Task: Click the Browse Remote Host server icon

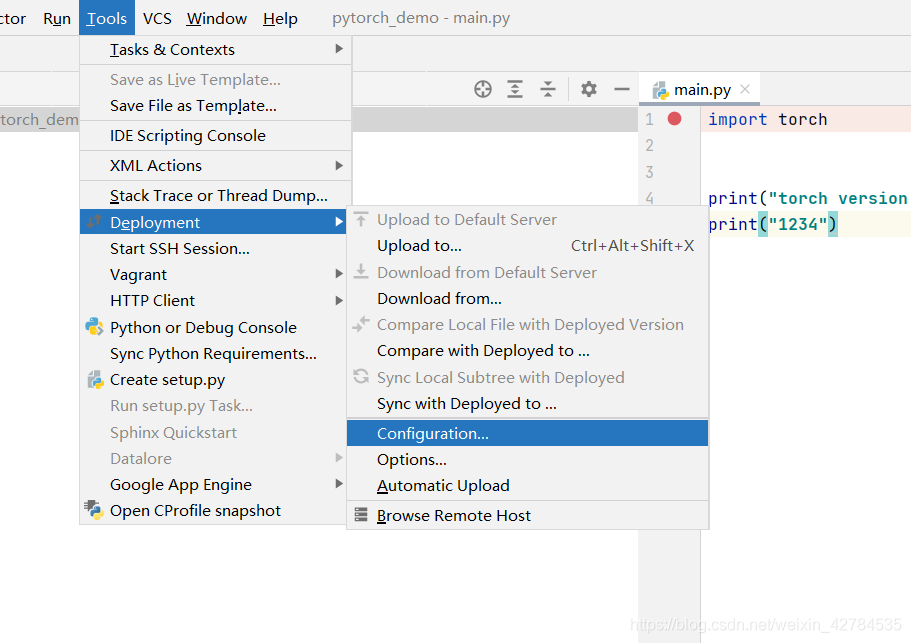Action: [361, 515]
